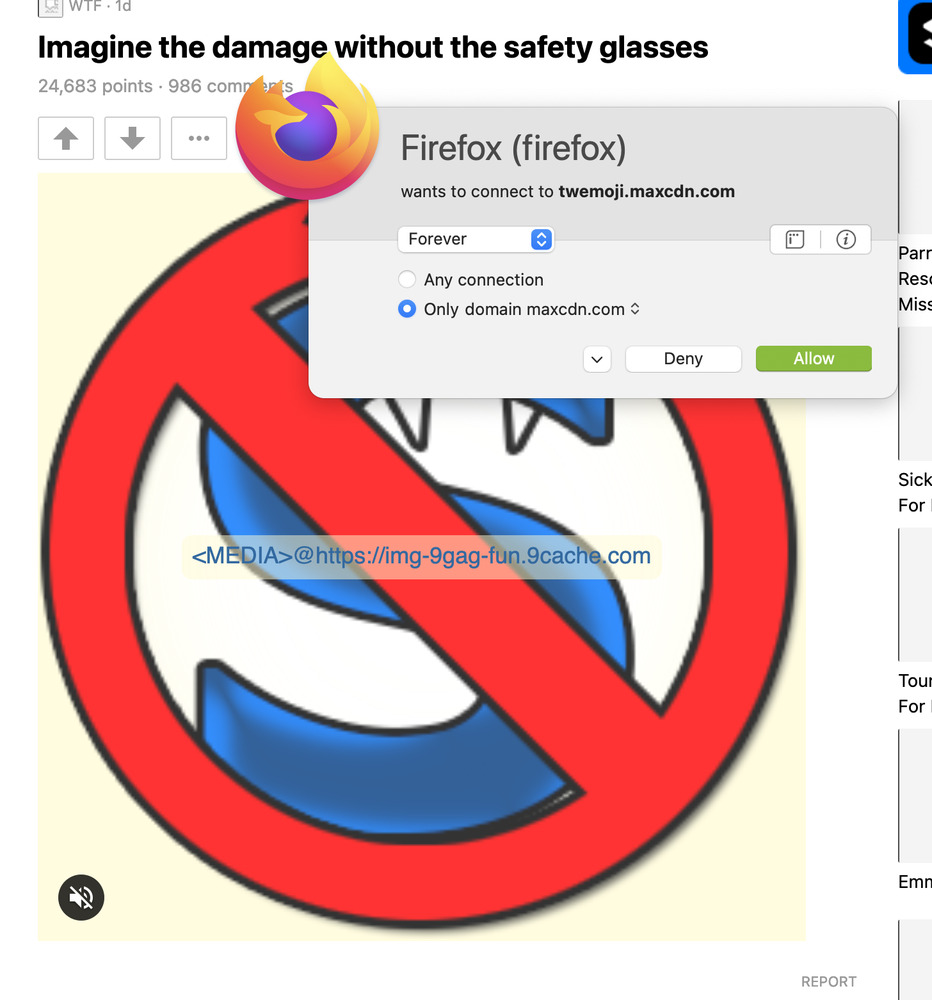
Task: Unmute the video using the speaker icon
Action: tap(81, 897)
